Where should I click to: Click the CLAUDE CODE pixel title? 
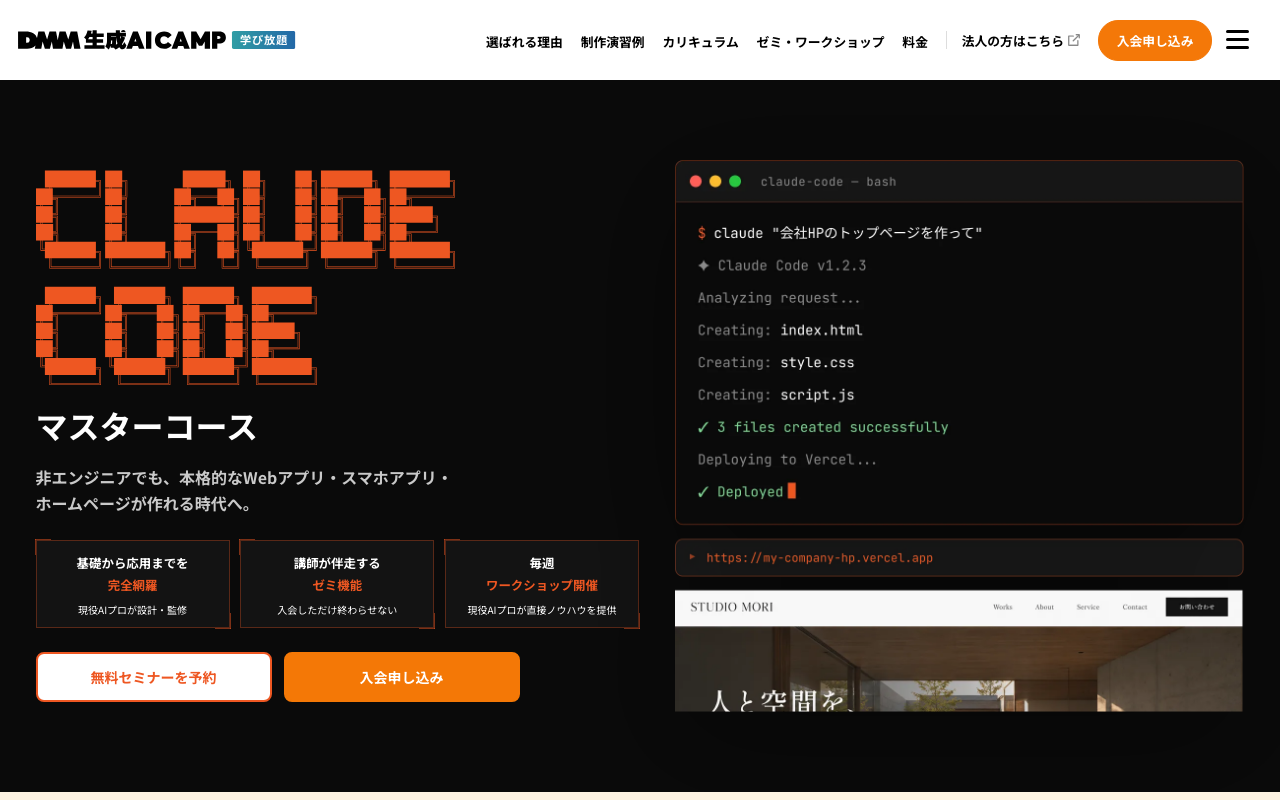(x=245, y=277)
